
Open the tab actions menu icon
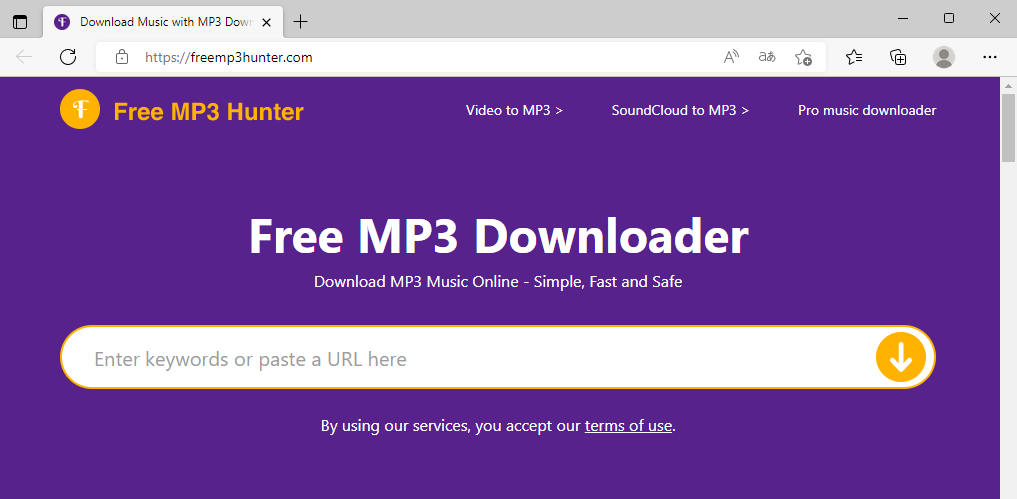pos(20,21)
